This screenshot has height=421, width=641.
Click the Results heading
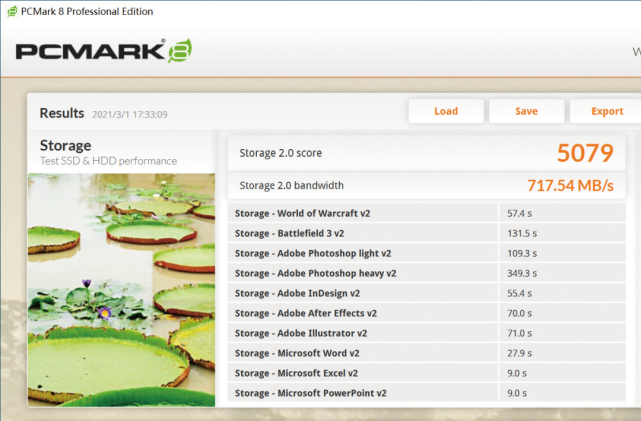62,113
